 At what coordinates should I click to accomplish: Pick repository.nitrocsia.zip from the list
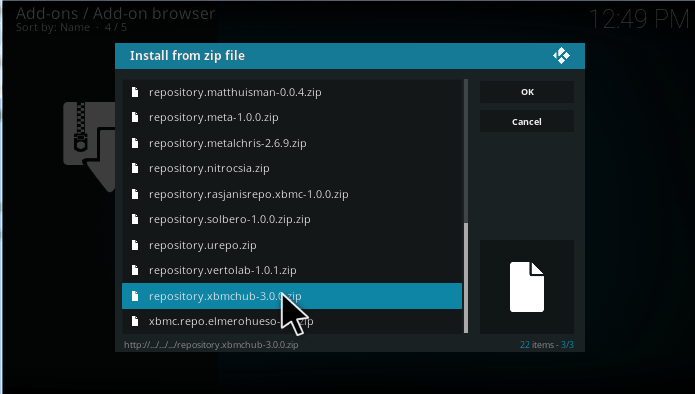coord(292,168)
